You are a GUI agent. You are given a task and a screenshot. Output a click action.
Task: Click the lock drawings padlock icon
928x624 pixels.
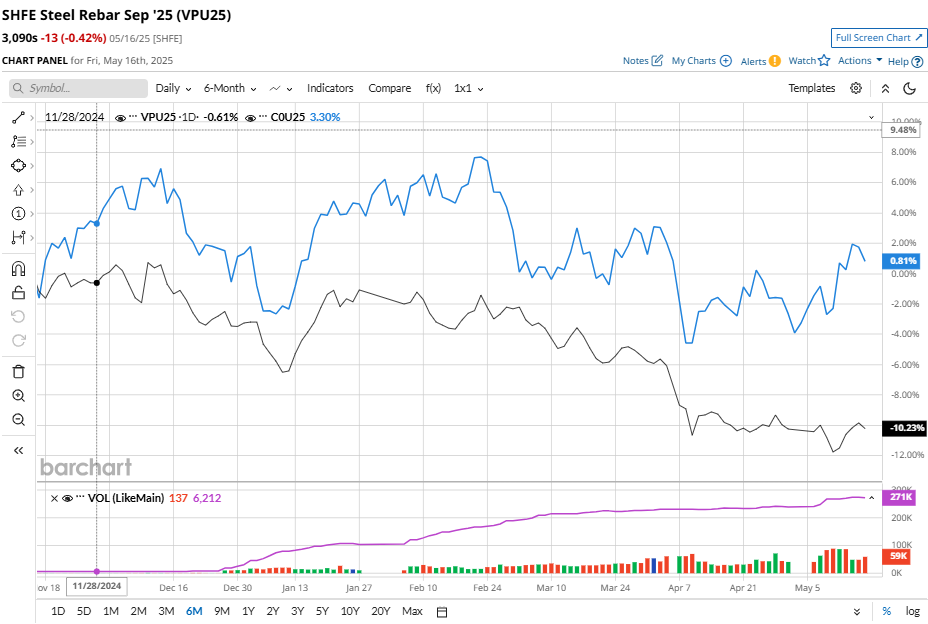pyautogui.click(x=18, y=292)
